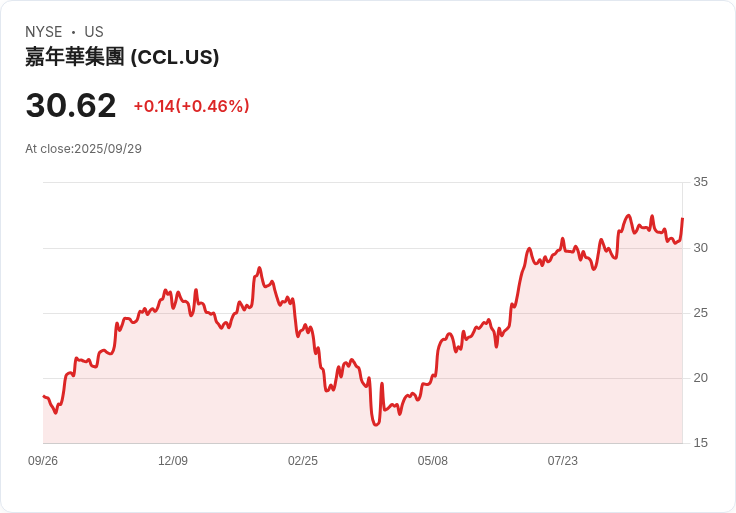Click the 35 y-axis label
This screenshot has width=736, height=513.
pyautogui.click(x=700, y=182)
